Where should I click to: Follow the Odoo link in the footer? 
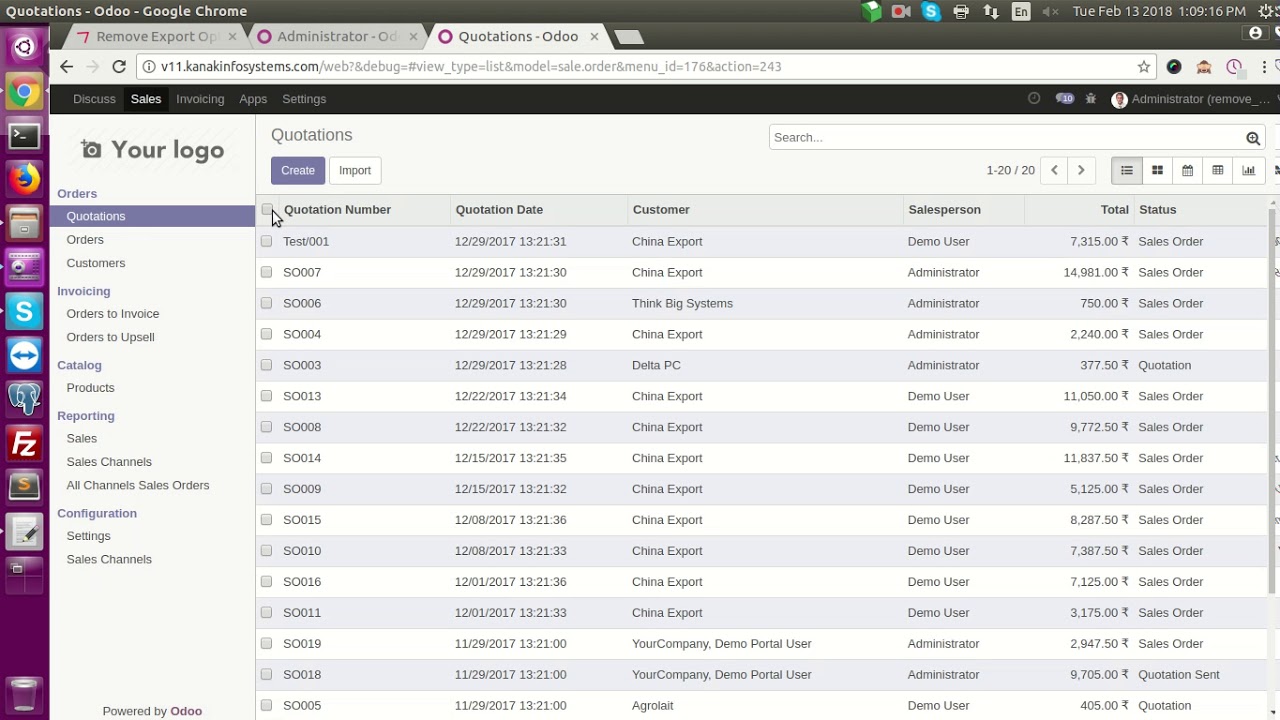(186, 711)
